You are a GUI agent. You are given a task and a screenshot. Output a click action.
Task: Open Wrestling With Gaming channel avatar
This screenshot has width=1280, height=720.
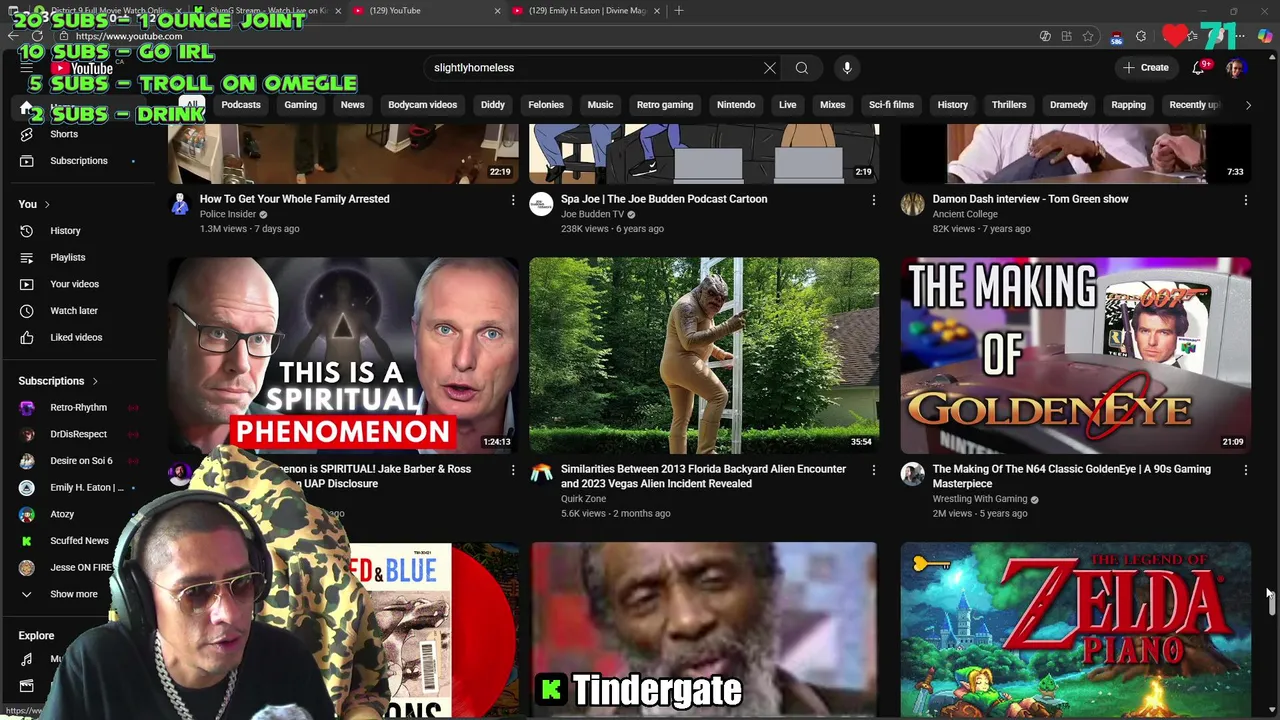click(912, 475)
